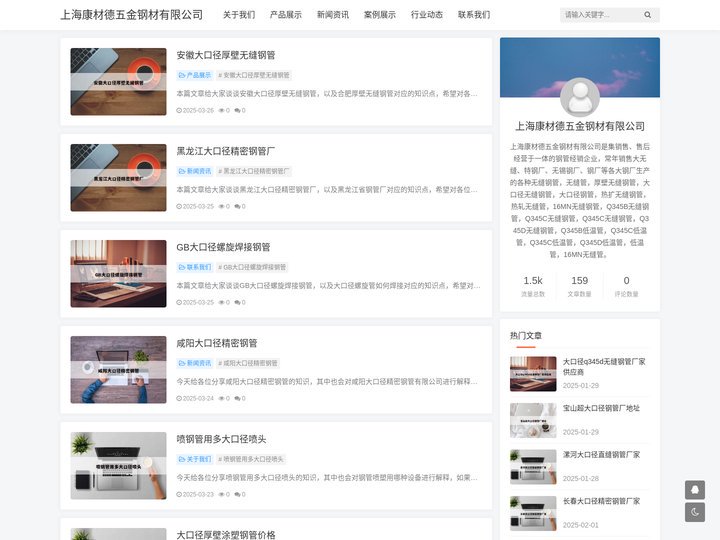Click the sidebar company name 上海康材德五金钢材有限公司
The width and height of the screenshot is (720, 540).
point(579,126)
